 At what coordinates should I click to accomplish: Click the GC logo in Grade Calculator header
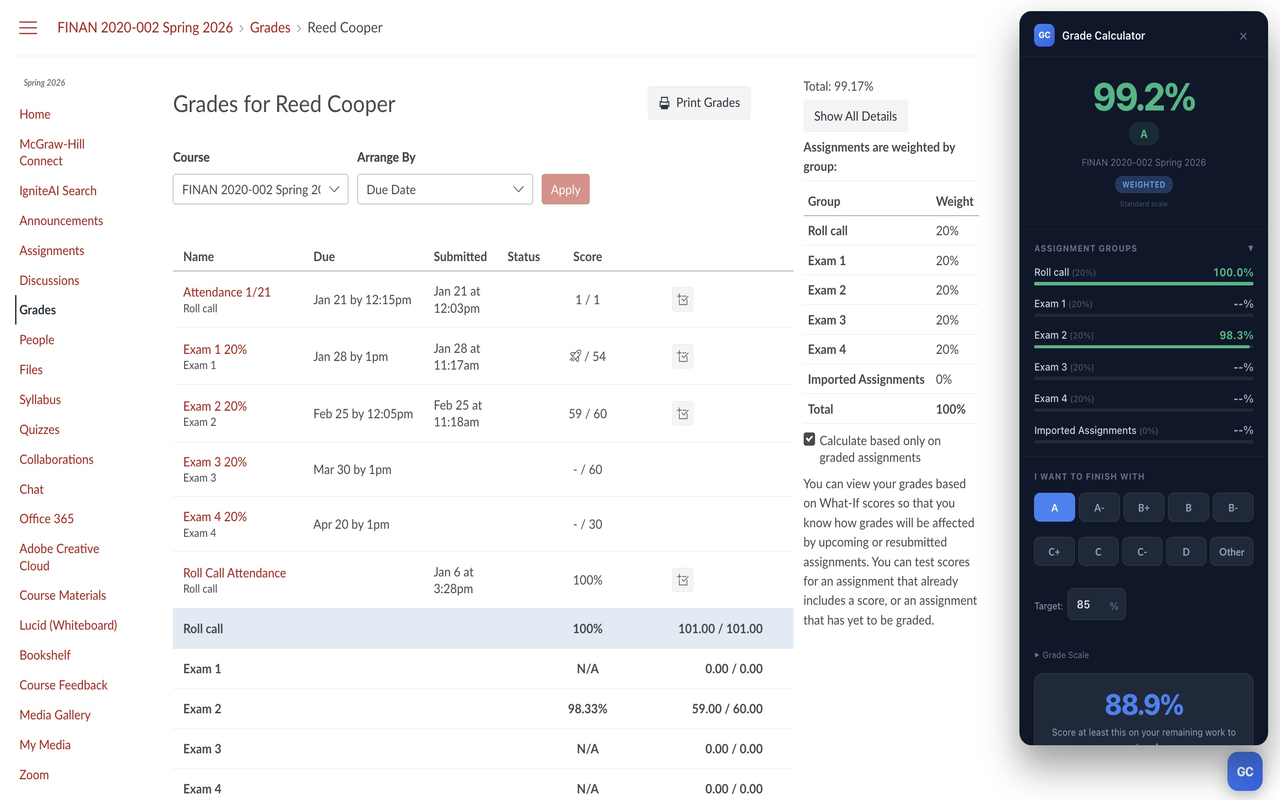click(x=1044, y=35)
